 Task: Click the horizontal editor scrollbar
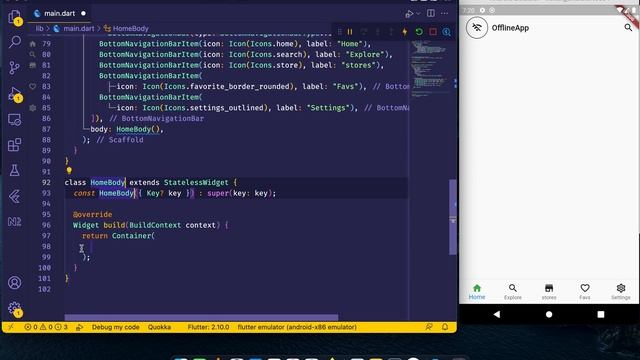pyautogui.click(x=201, y=317)
